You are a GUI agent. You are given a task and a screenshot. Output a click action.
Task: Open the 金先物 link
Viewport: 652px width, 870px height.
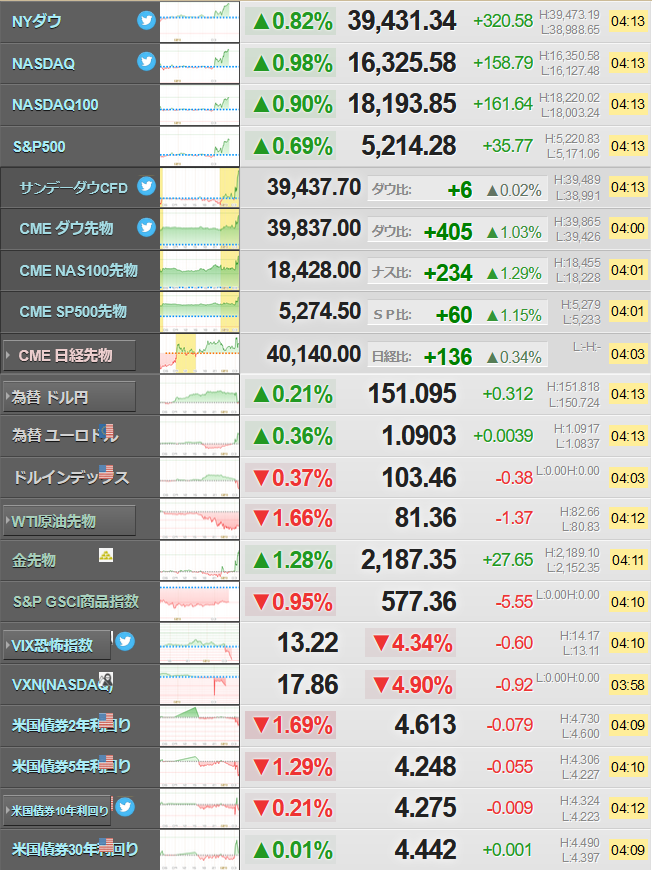coord(34,560)
